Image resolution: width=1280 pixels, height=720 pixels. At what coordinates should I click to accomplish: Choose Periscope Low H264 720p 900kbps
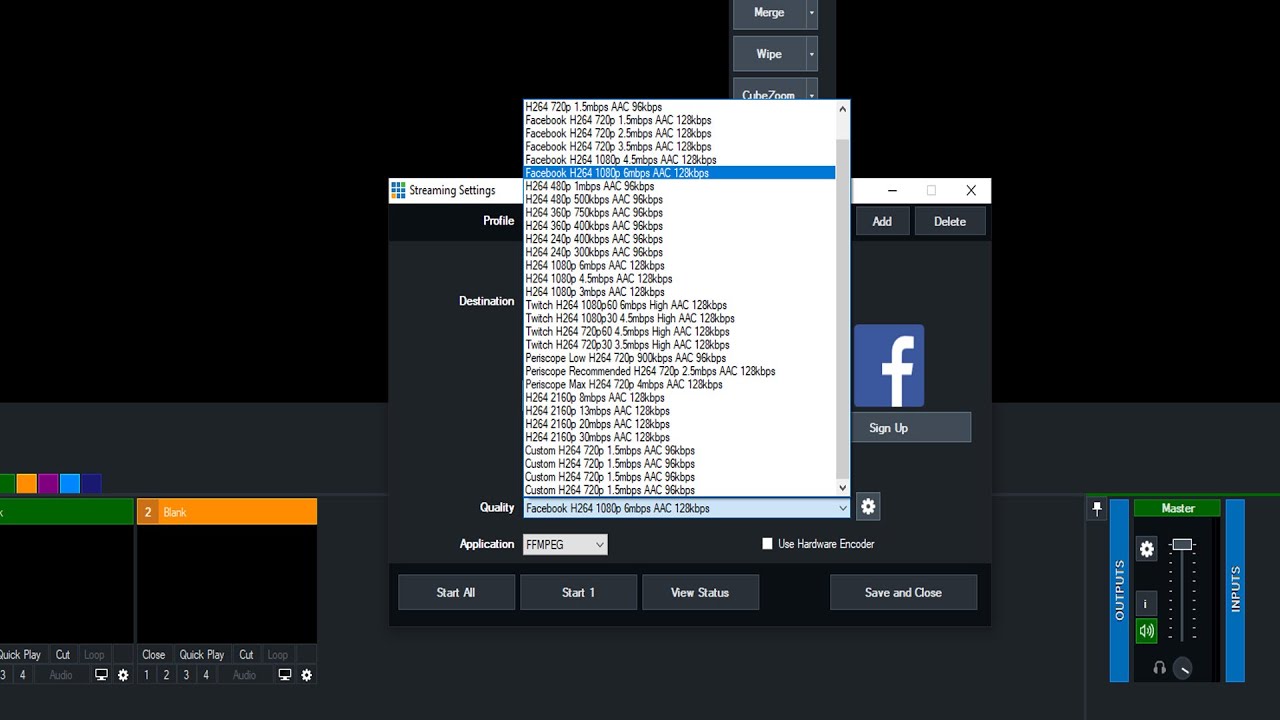[679, 358]
